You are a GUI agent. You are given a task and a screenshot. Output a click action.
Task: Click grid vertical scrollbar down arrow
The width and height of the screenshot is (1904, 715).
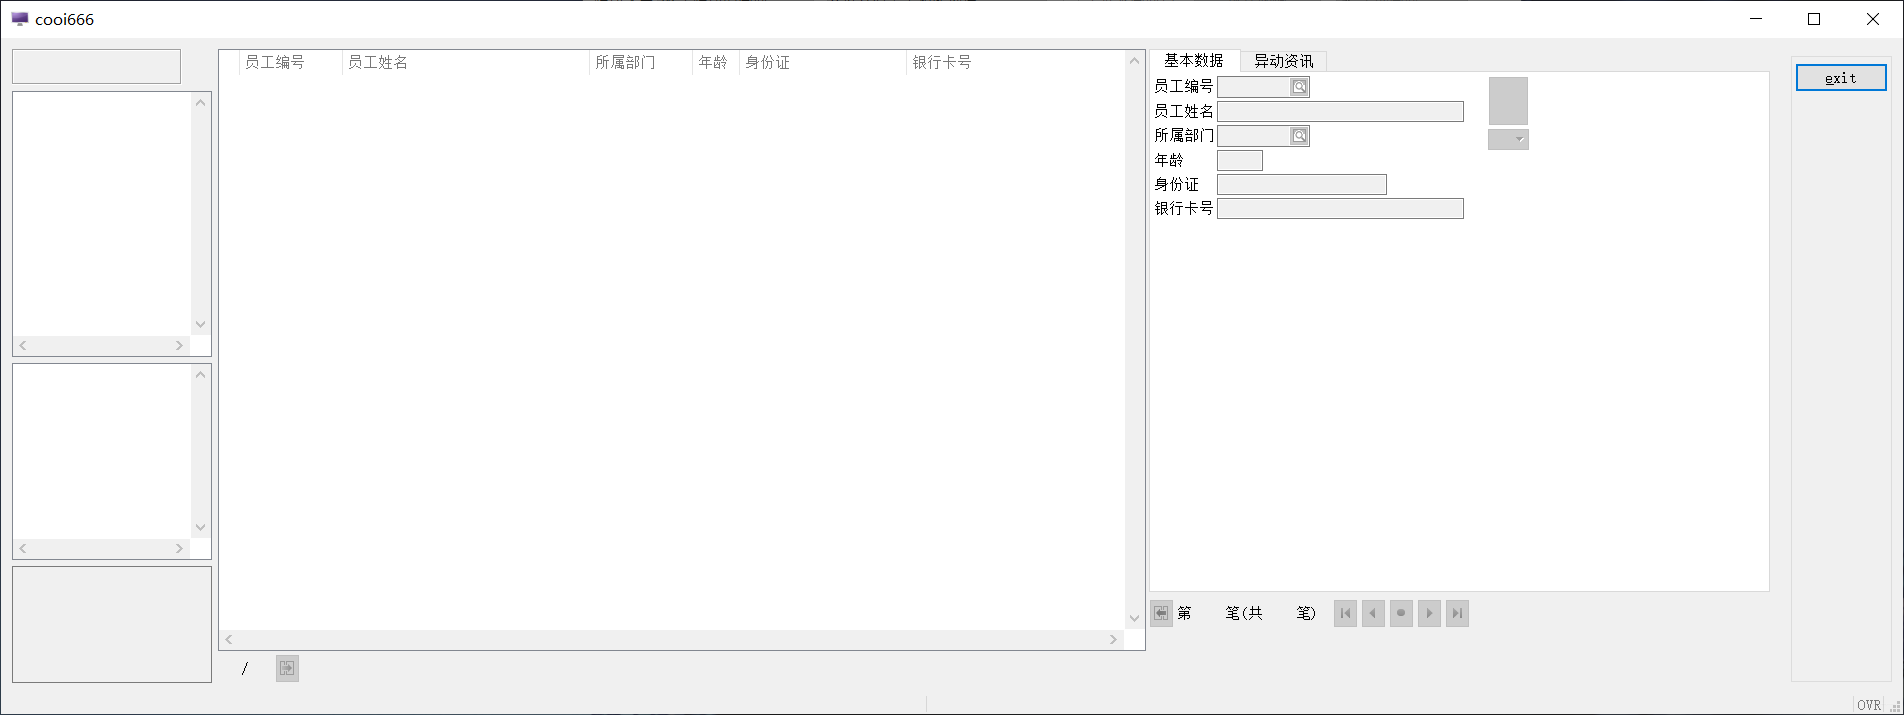click(x=1134, y=619)
